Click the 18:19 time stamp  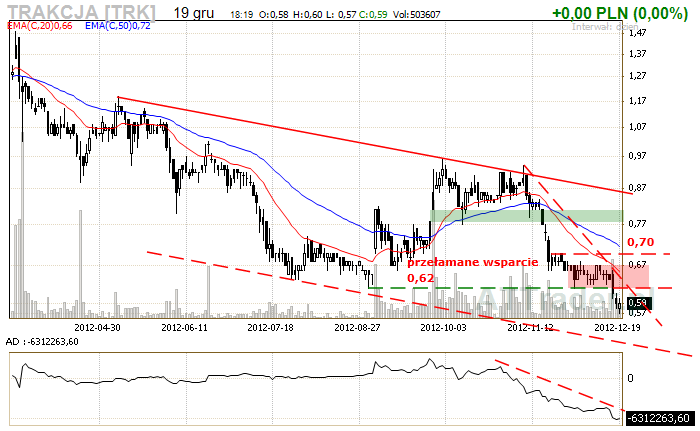click(x=242, y=15)
